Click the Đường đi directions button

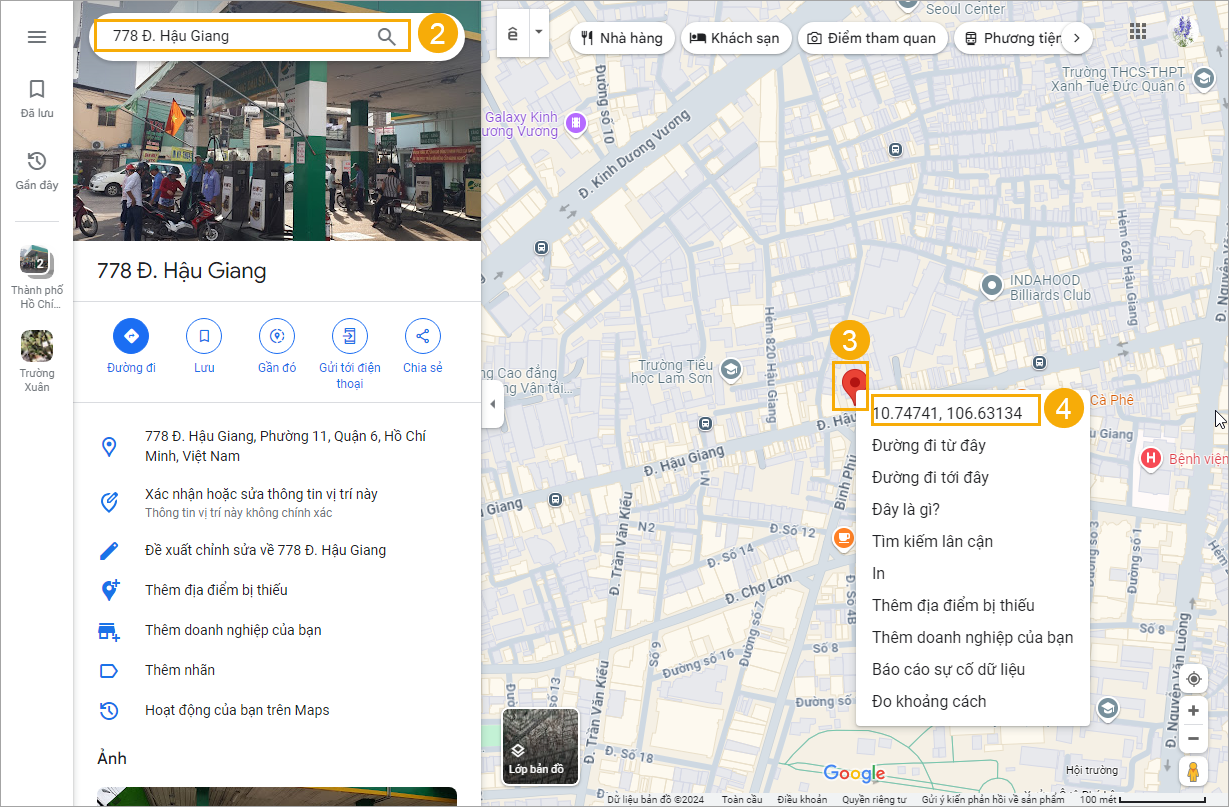tap(131, 346)
